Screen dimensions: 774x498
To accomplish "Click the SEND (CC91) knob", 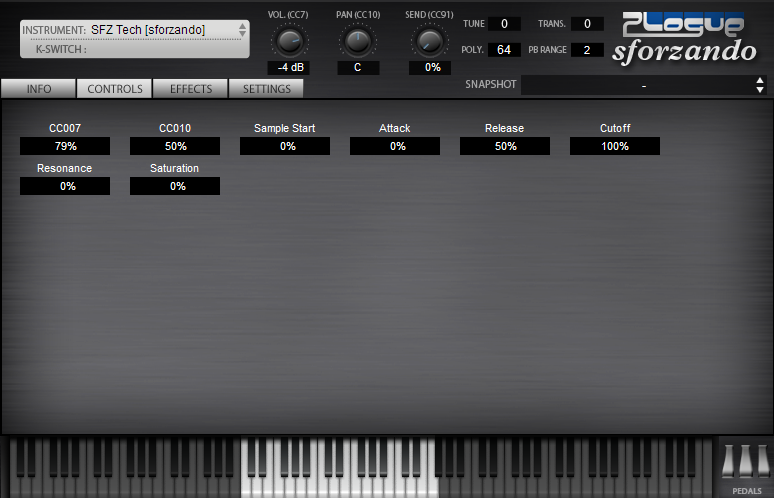I will 429,41.
